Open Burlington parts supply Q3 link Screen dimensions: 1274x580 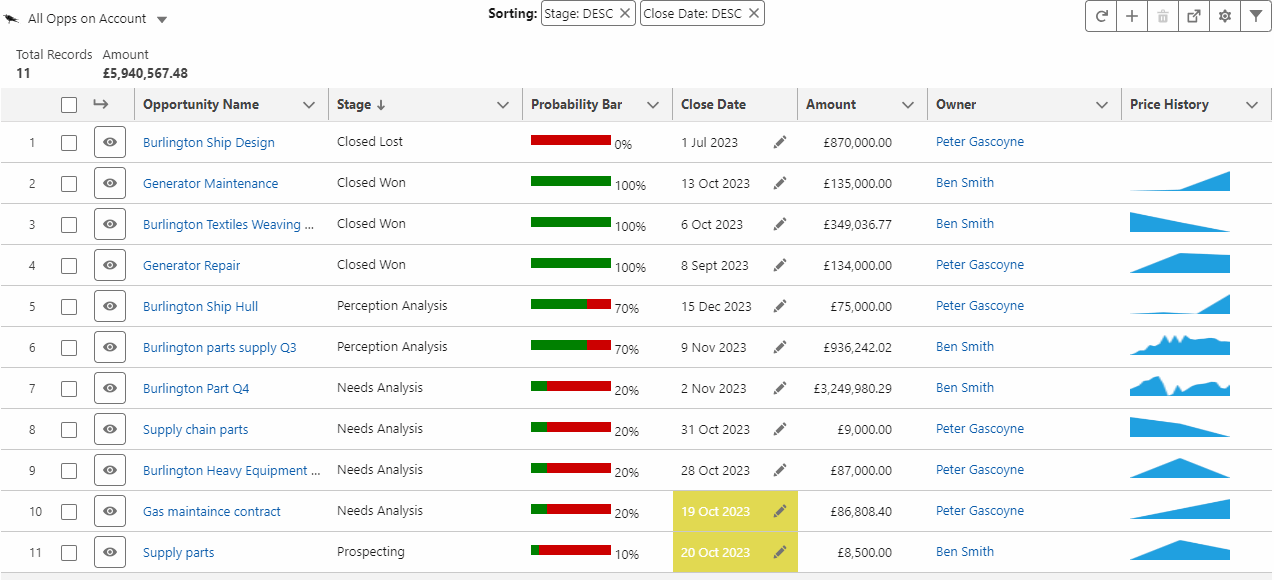point(220,347)
